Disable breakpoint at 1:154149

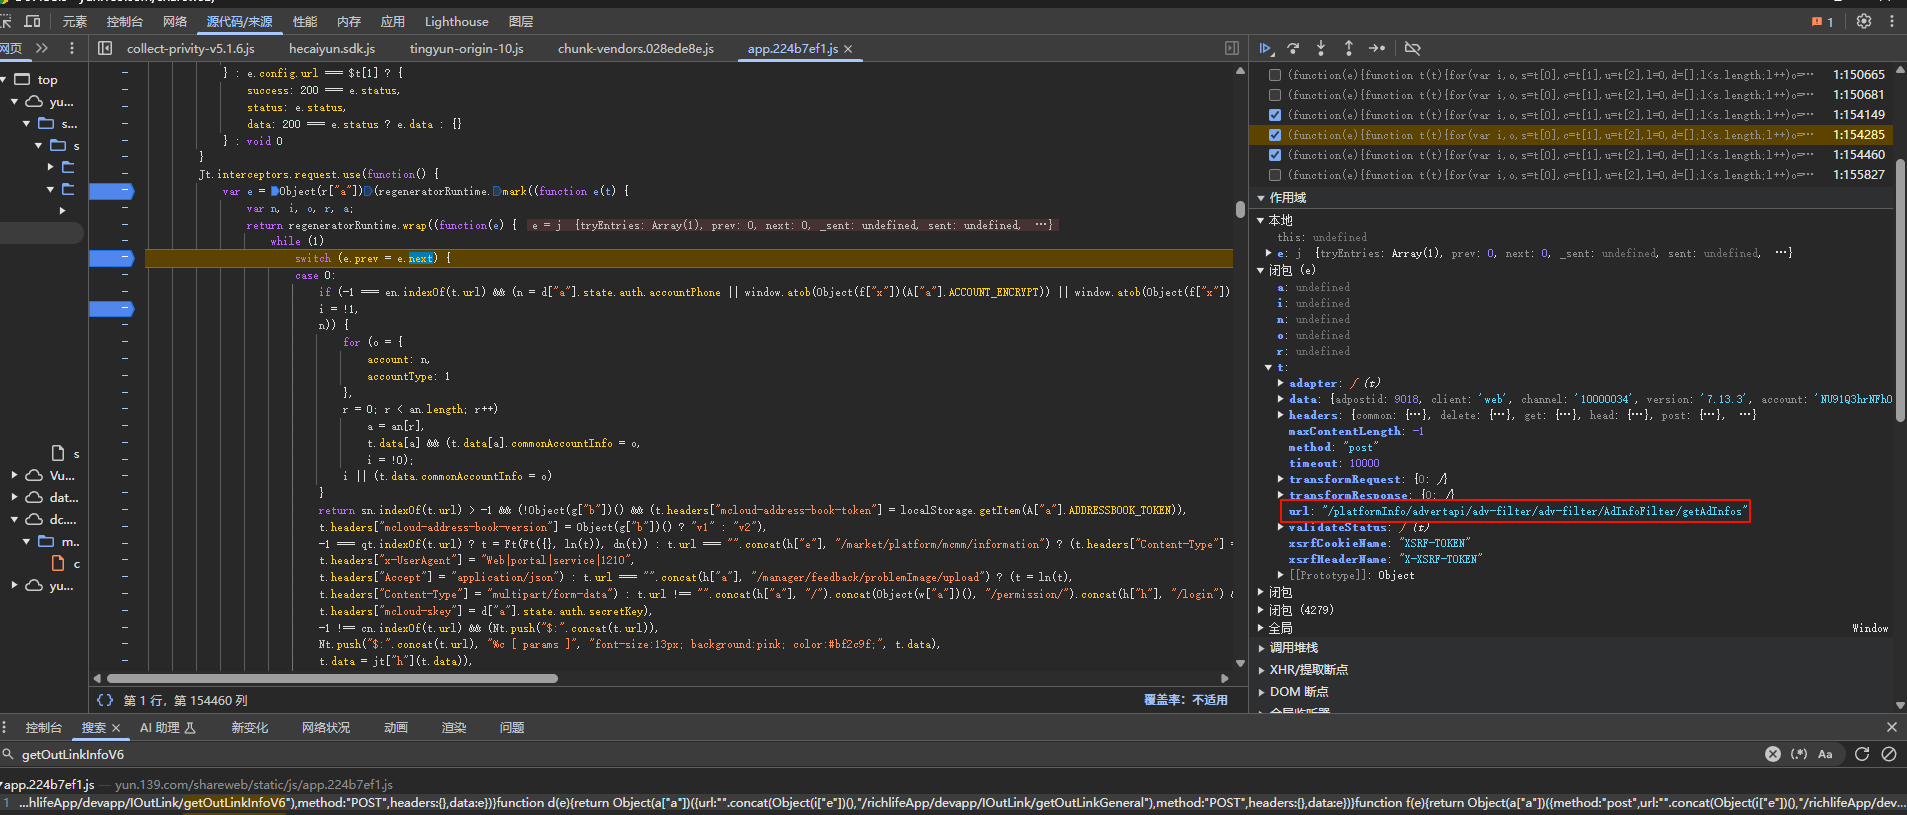1275,115
